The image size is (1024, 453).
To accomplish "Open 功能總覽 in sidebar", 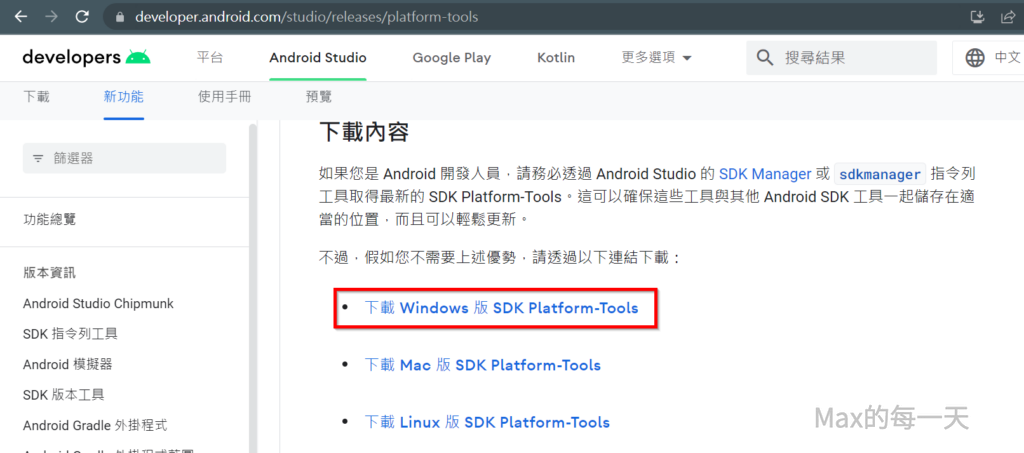I will pos(50,219).
